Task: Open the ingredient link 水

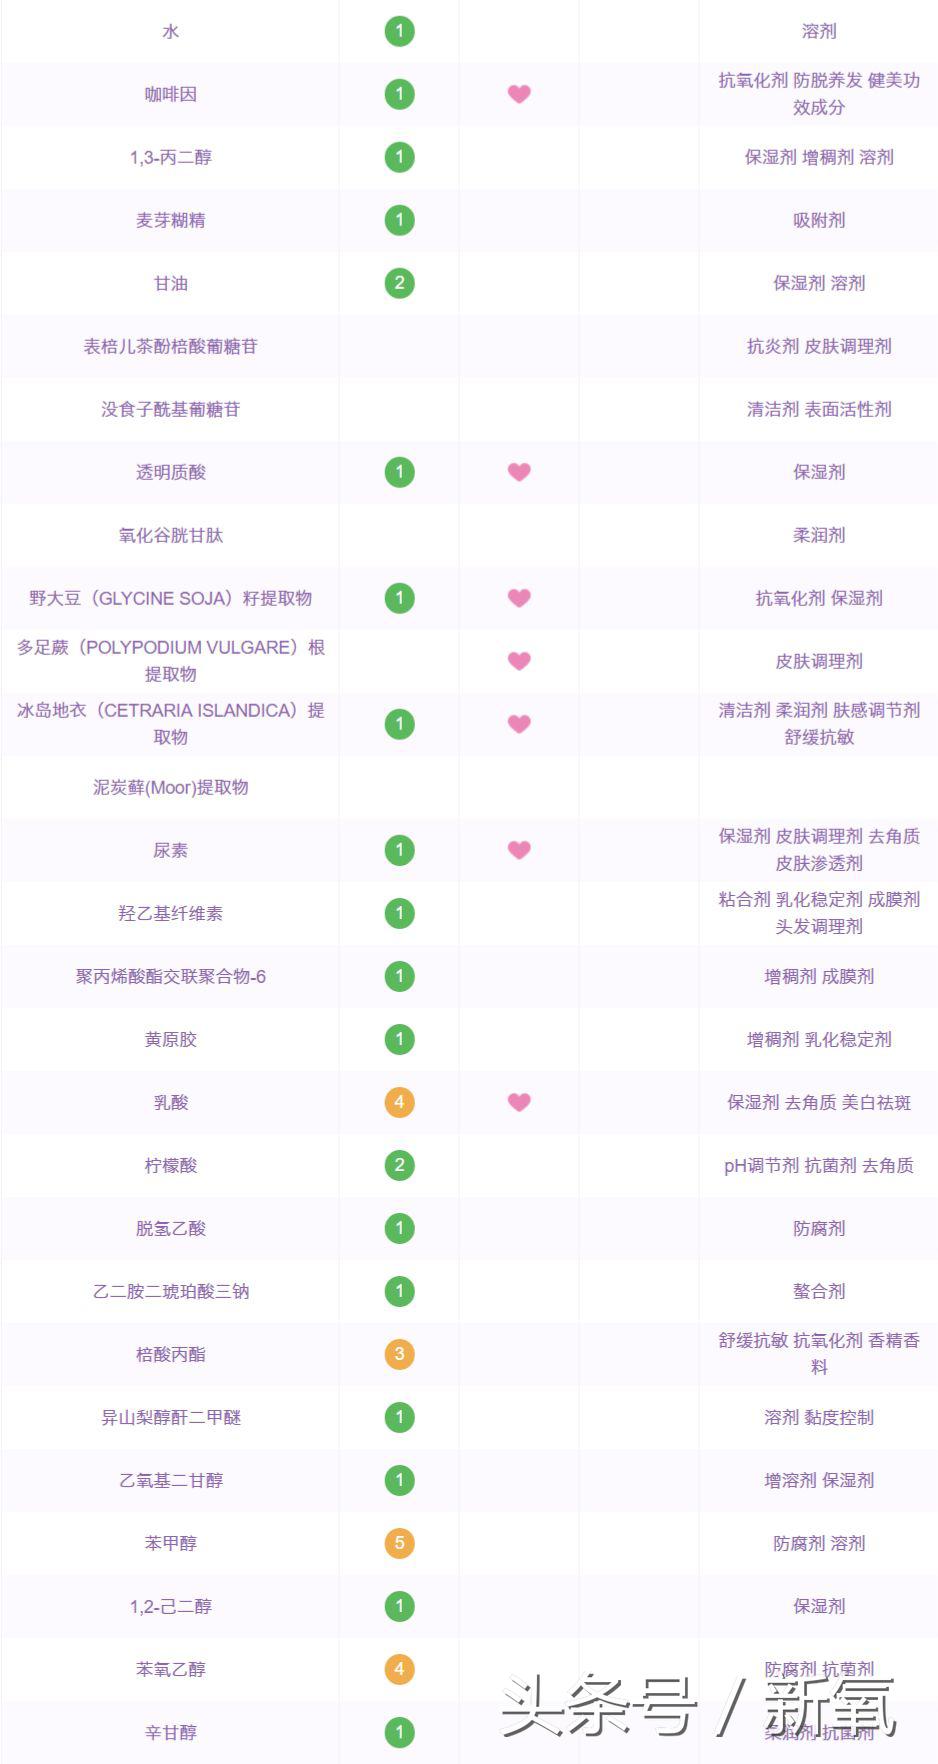Action: click(171, 31)
